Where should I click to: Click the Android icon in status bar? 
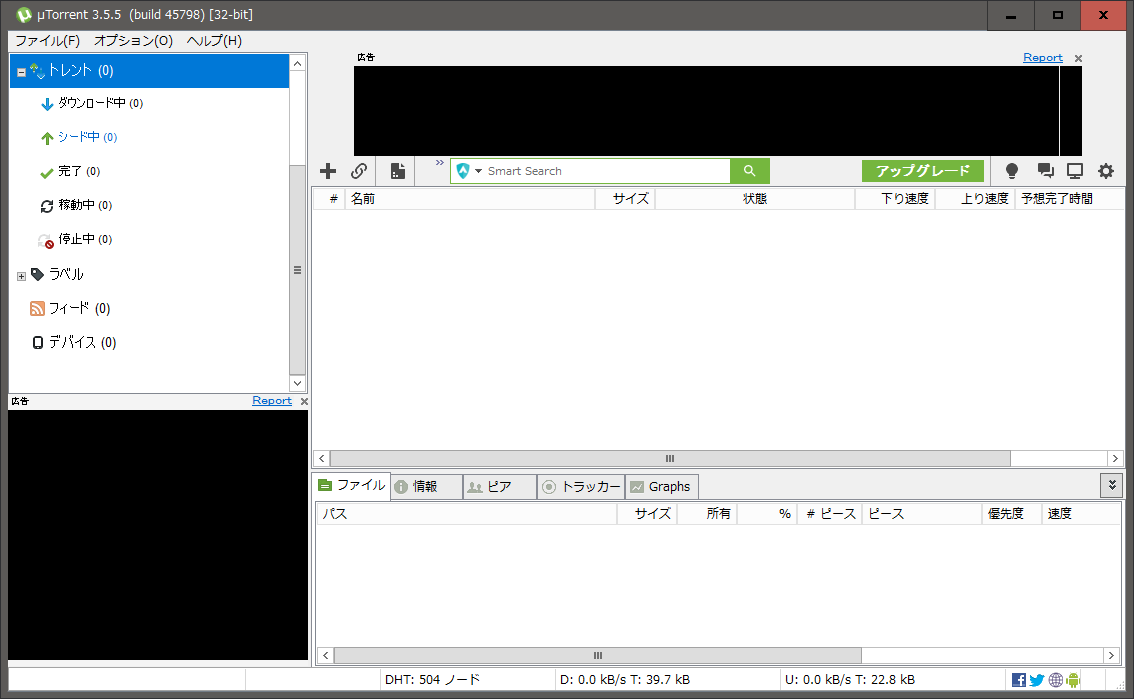point(1073,680)
